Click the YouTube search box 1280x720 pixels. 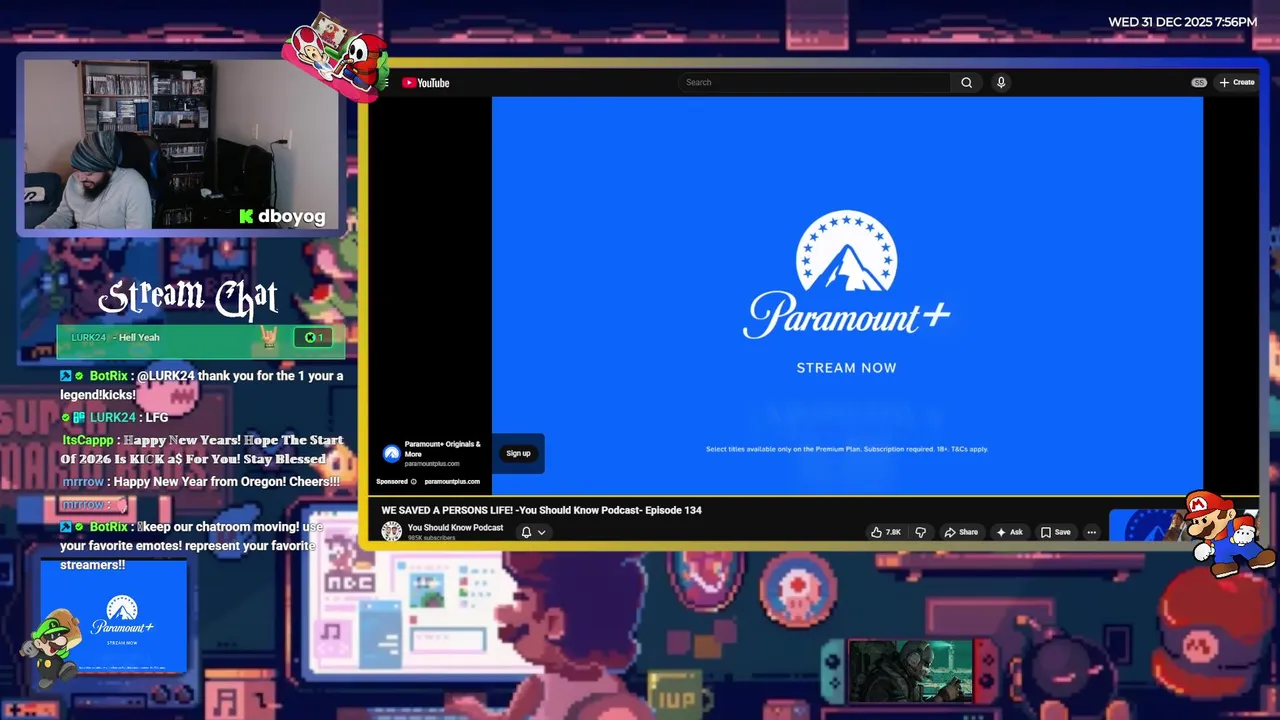point(814,83)
